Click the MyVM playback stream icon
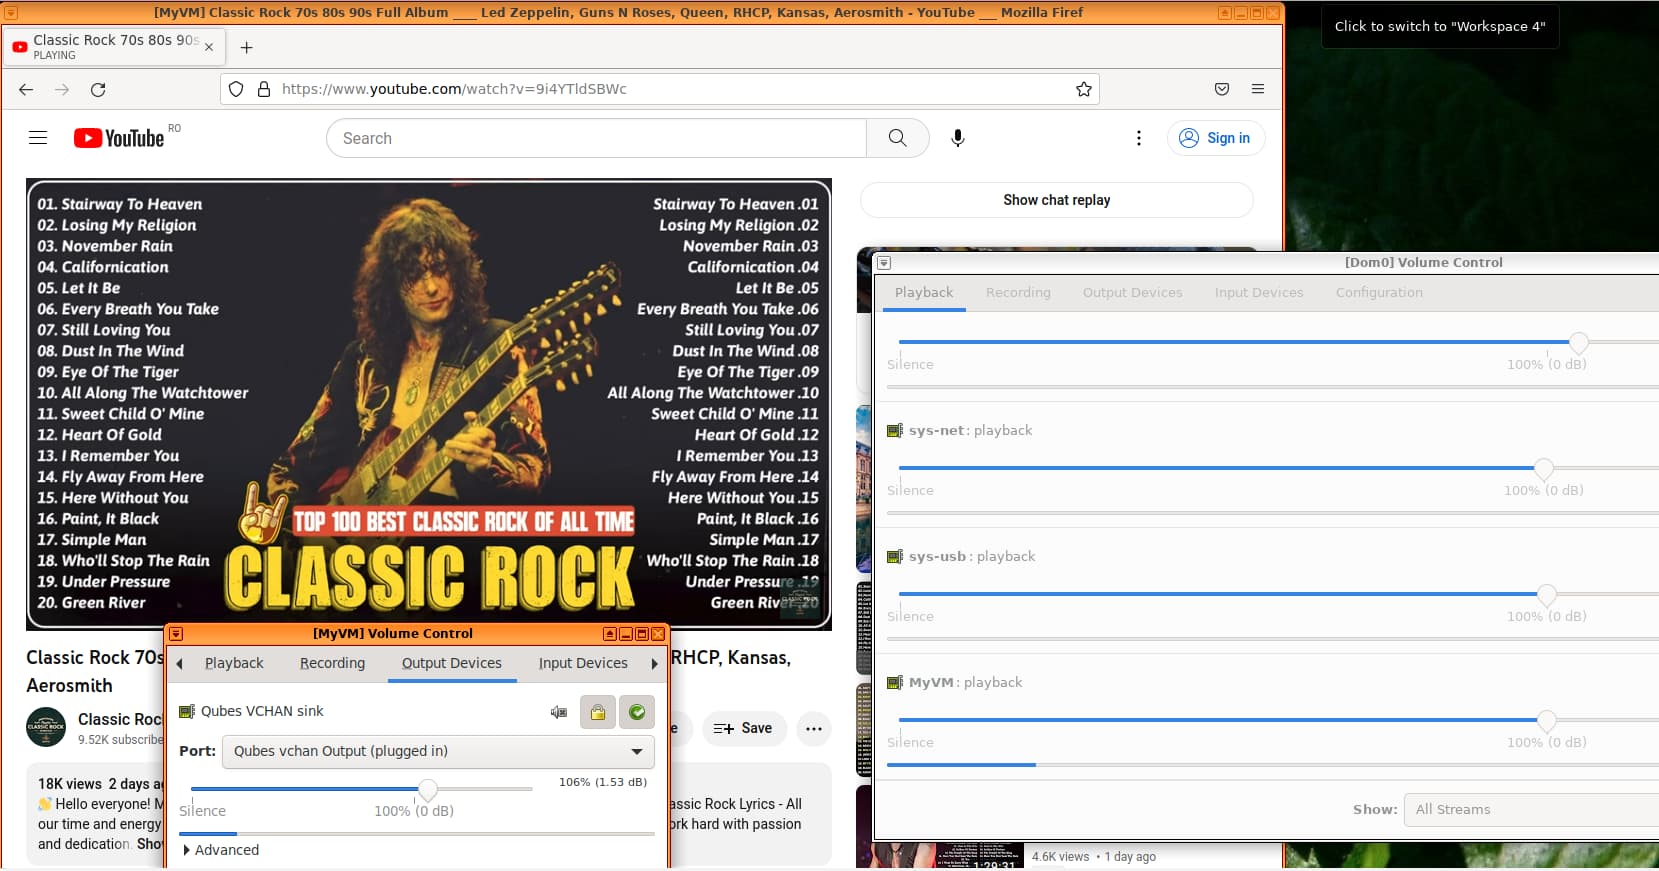This screenshot has height=871, width=1659. click(895, 683)
